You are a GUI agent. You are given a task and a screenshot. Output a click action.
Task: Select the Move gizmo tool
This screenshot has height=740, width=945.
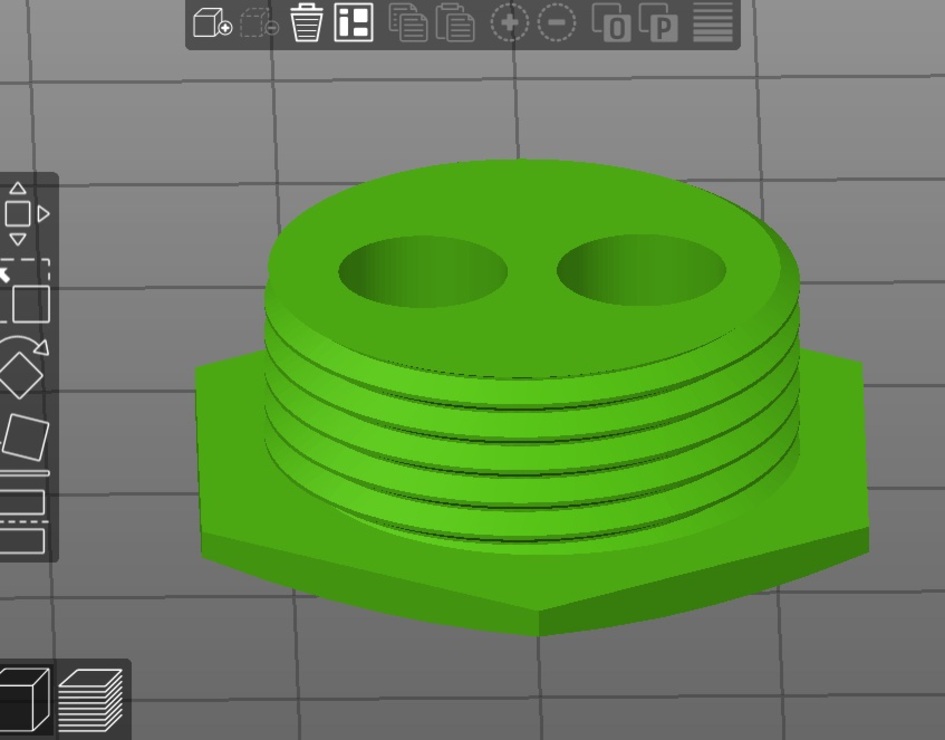(18, 214)
